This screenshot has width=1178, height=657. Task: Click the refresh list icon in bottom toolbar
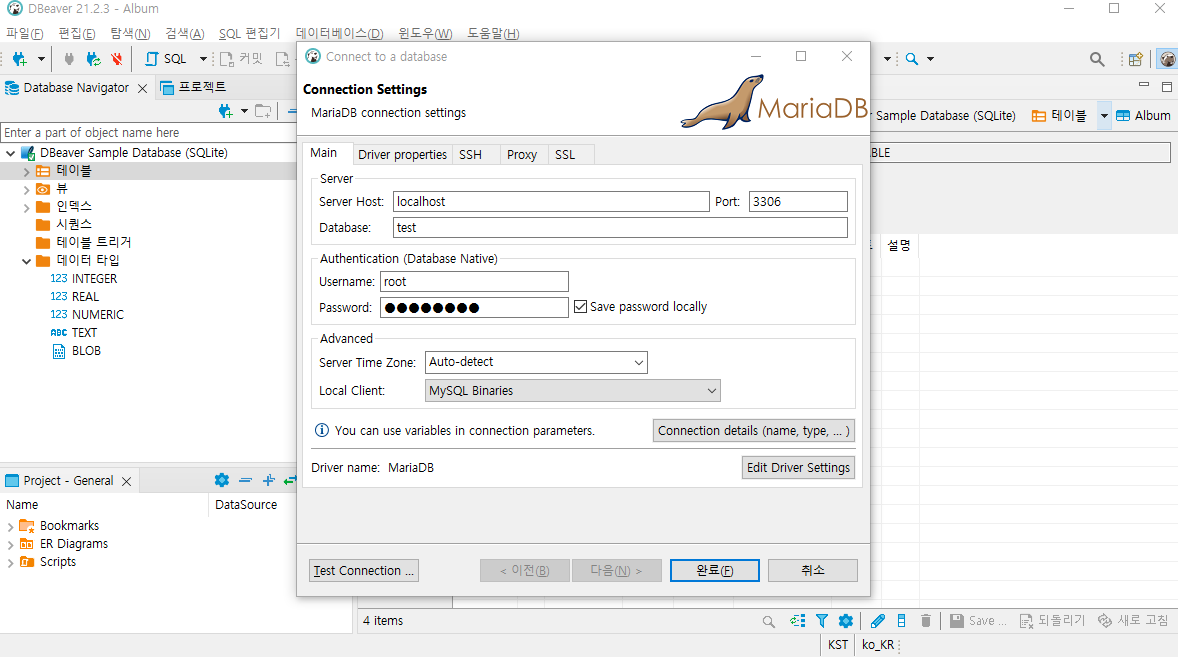[797, 621]
